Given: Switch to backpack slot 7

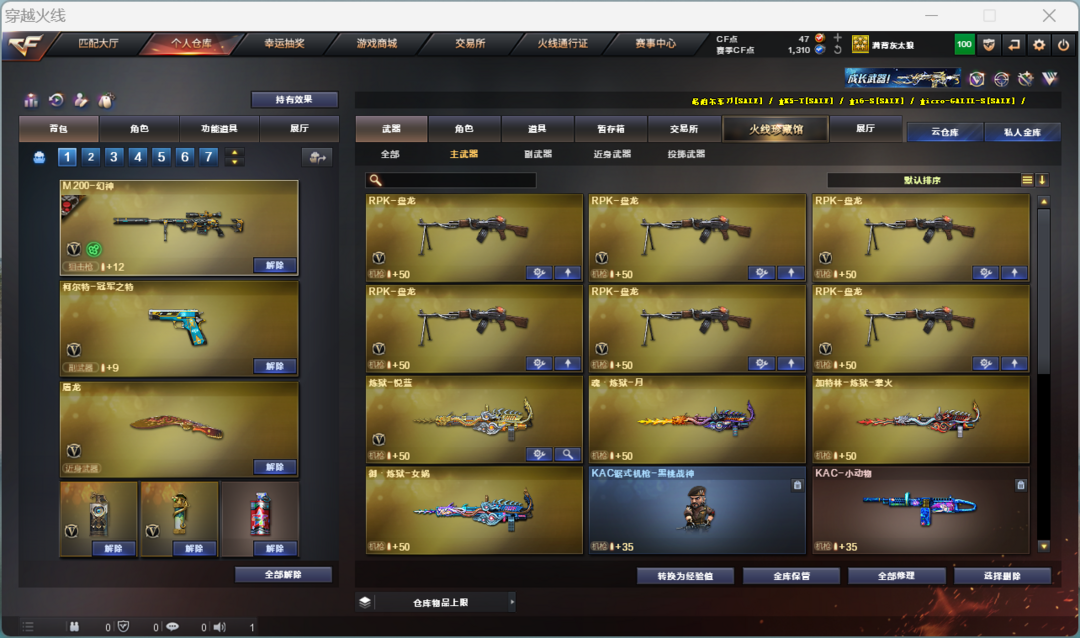Looking at the screenshot, I should 208,157.
